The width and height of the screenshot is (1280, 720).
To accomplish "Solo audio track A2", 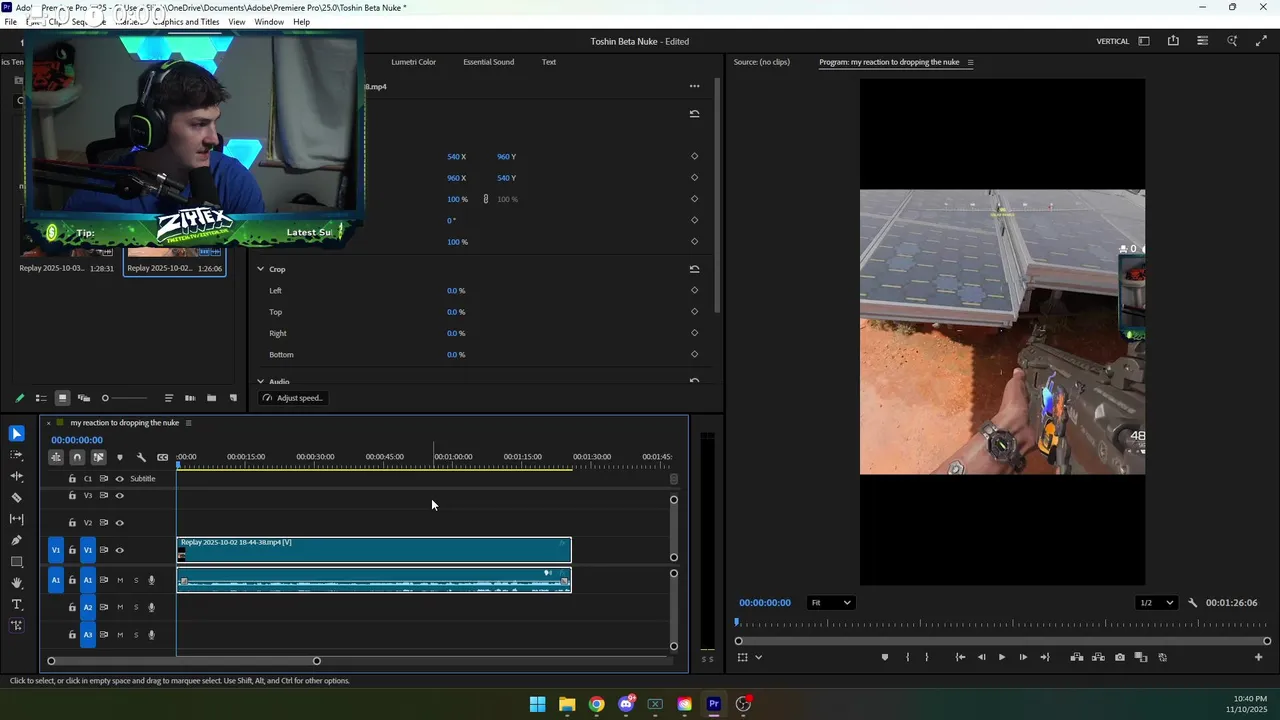I will (x=136, y=607).
